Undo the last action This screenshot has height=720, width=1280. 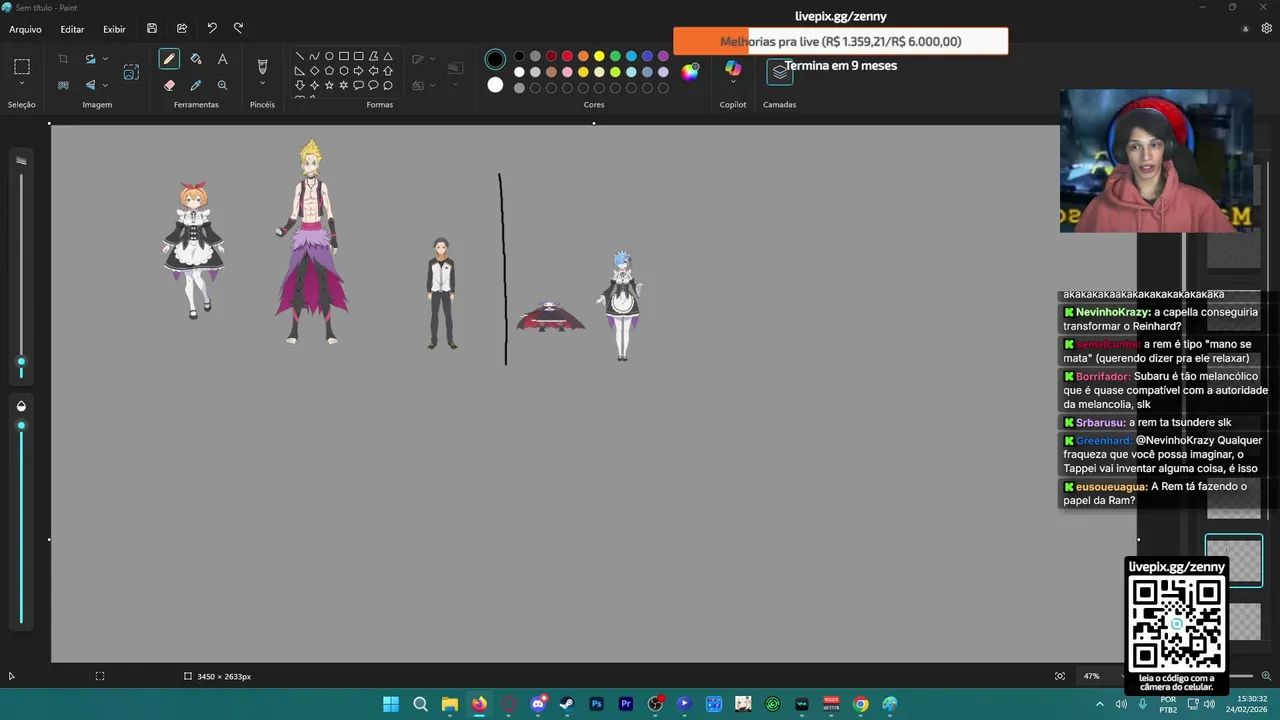212,29
